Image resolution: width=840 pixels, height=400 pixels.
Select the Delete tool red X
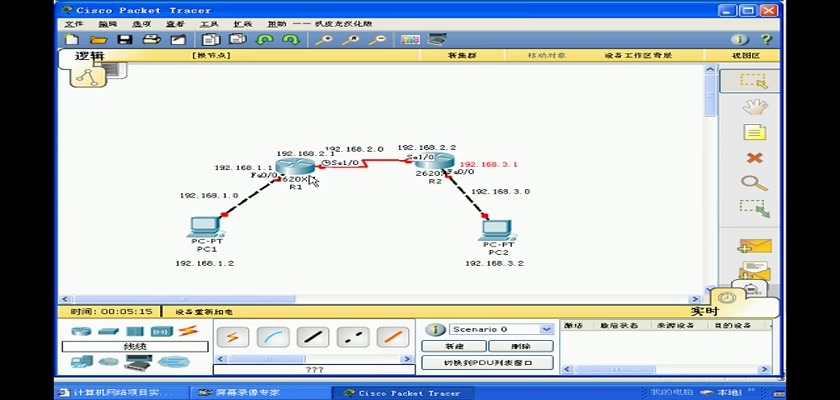point(754,158)
